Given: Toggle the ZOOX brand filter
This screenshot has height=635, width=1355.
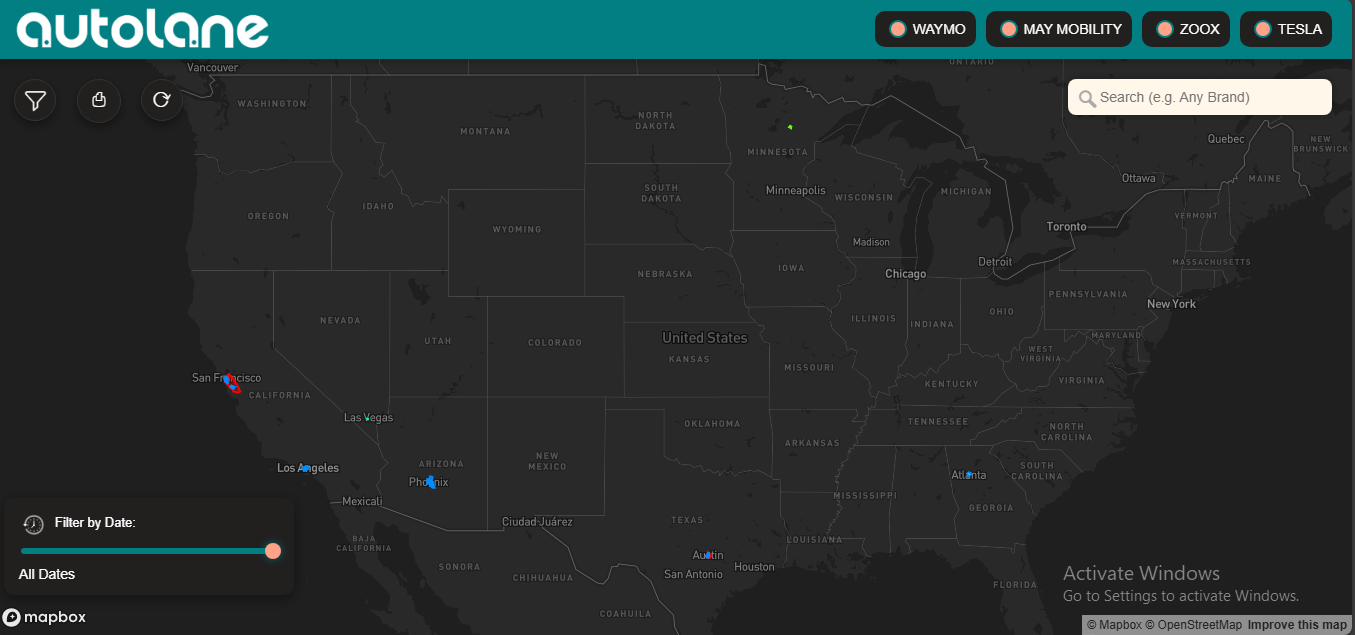Looking at the screenshot, I should pyautogui.click(x=1186, y=29).
